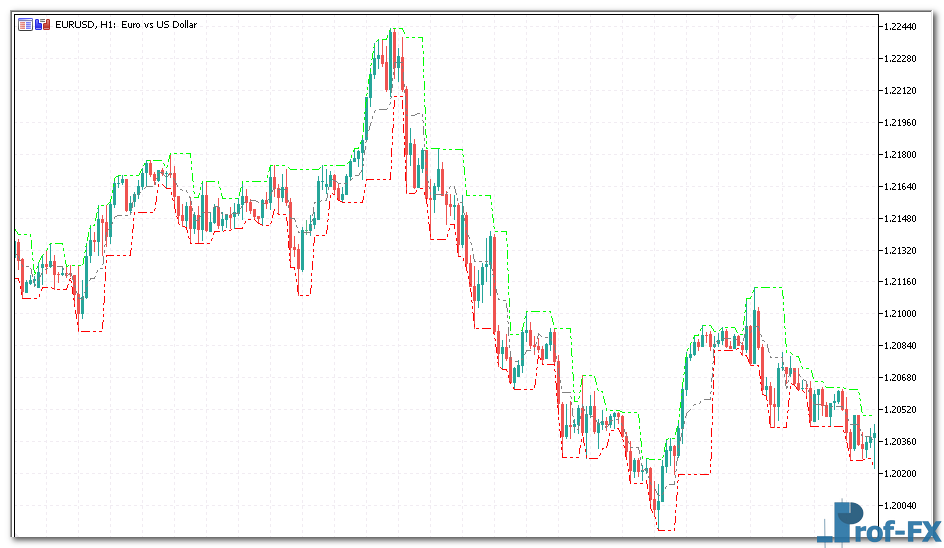Click the 1.21160 price scale label

click(902, 282)
